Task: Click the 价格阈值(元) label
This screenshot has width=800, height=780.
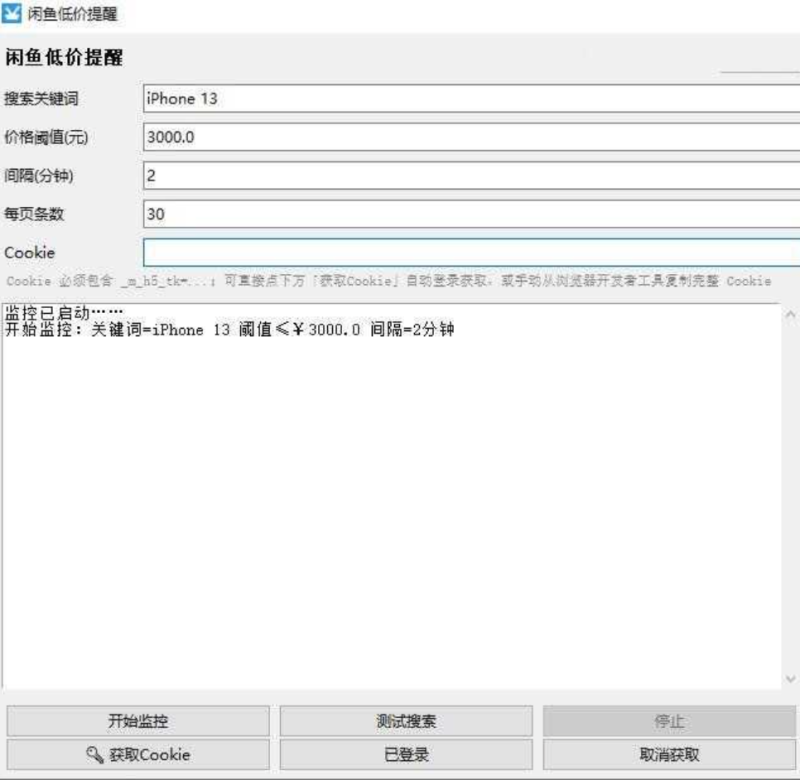Action: click(46, 137)
